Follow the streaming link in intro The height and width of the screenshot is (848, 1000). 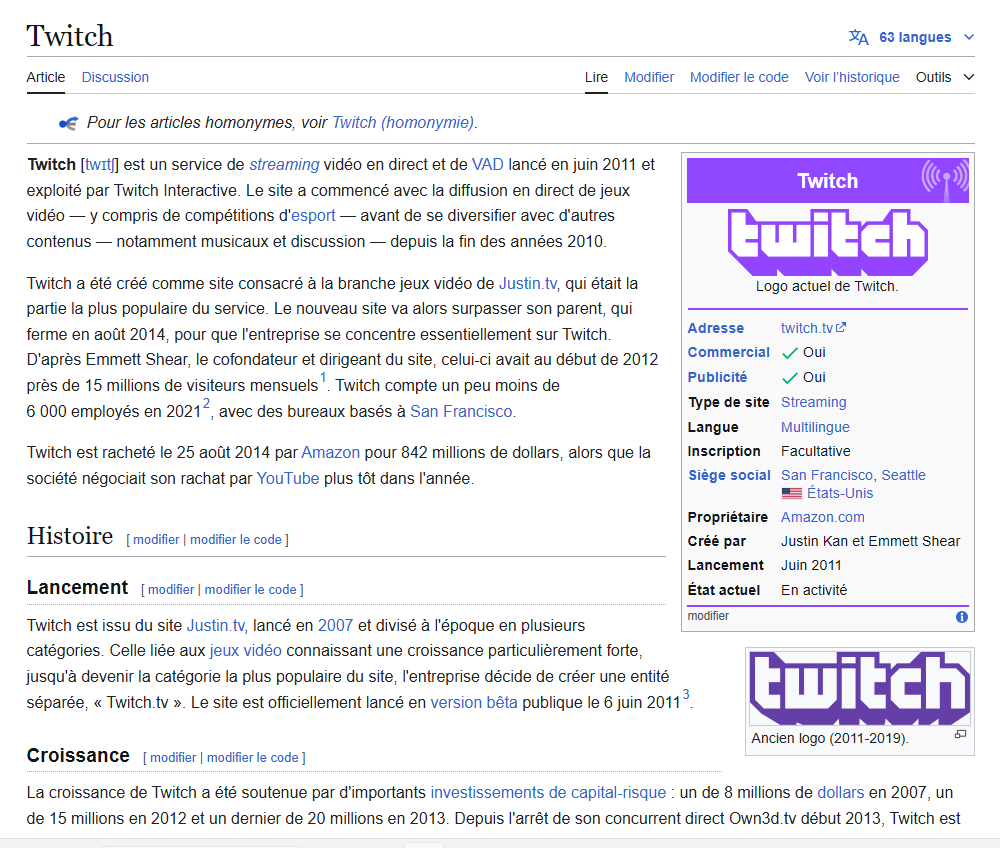click(284, 164)
